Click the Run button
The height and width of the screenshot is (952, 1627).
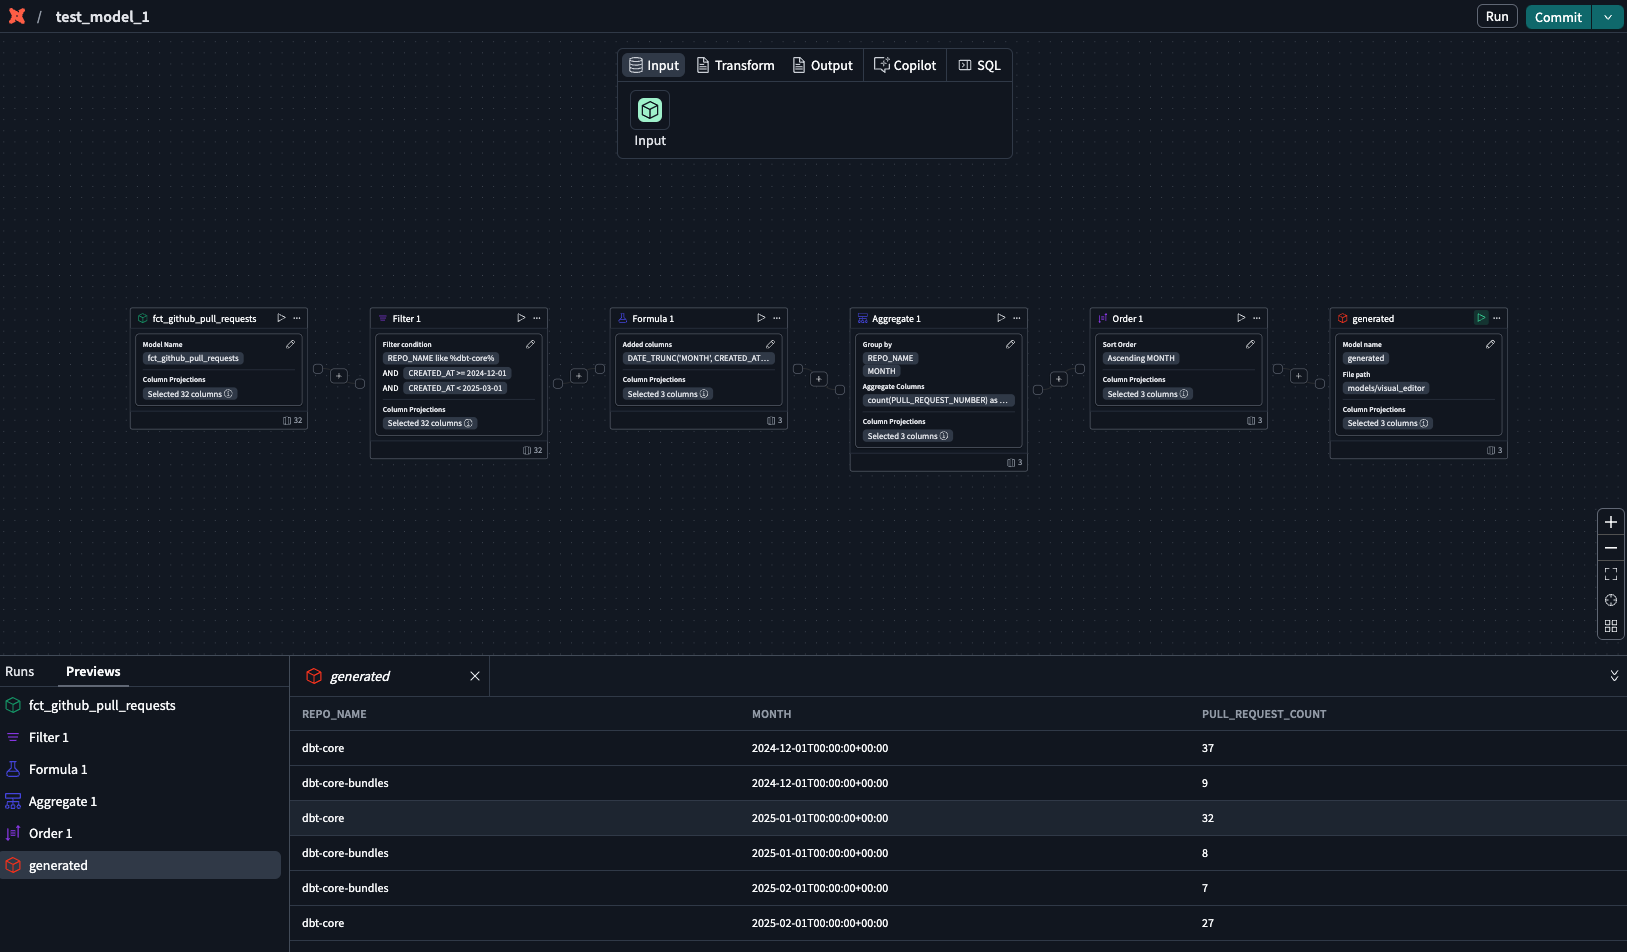click(1496, 17)
